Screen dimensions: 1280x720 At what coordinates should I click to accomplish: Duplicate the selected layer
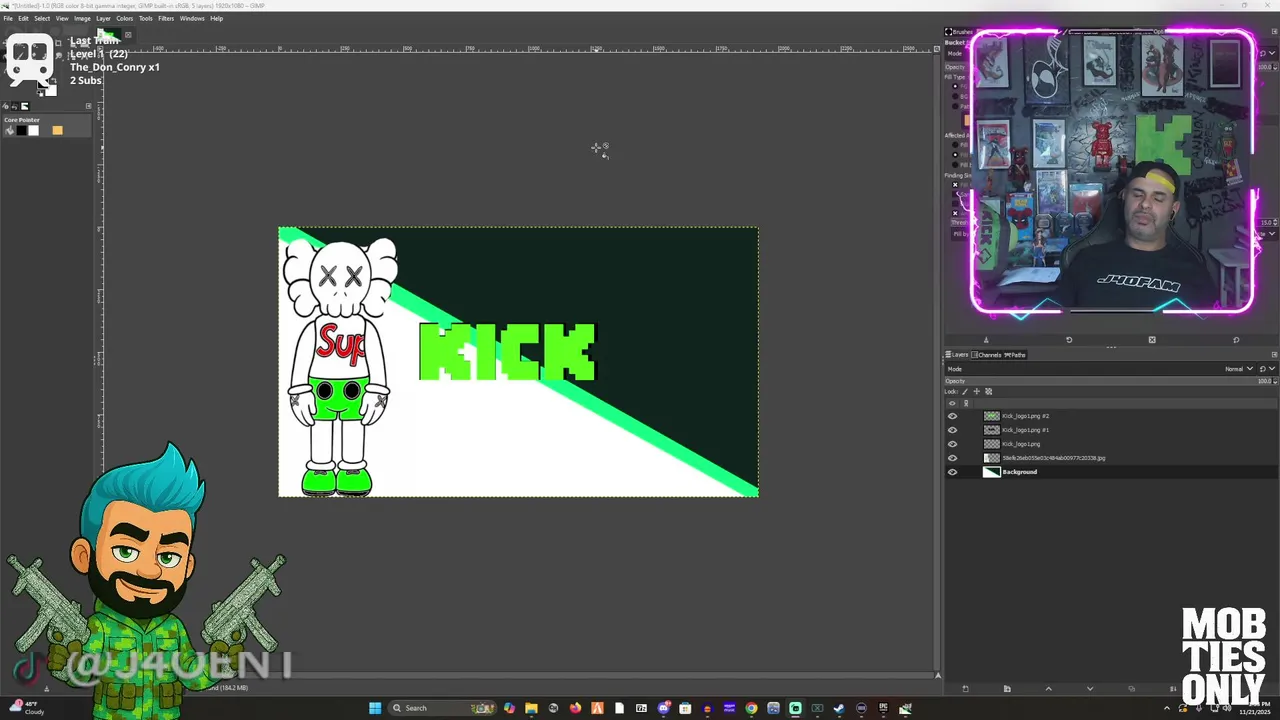click(x=1132, y=689)
